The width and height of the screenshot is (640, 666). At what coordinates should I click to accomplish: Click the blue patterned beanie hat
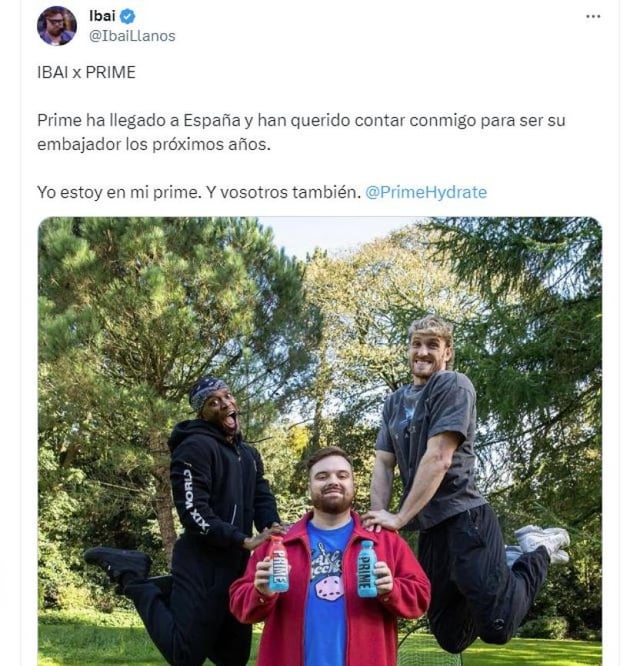pos(207,392)
